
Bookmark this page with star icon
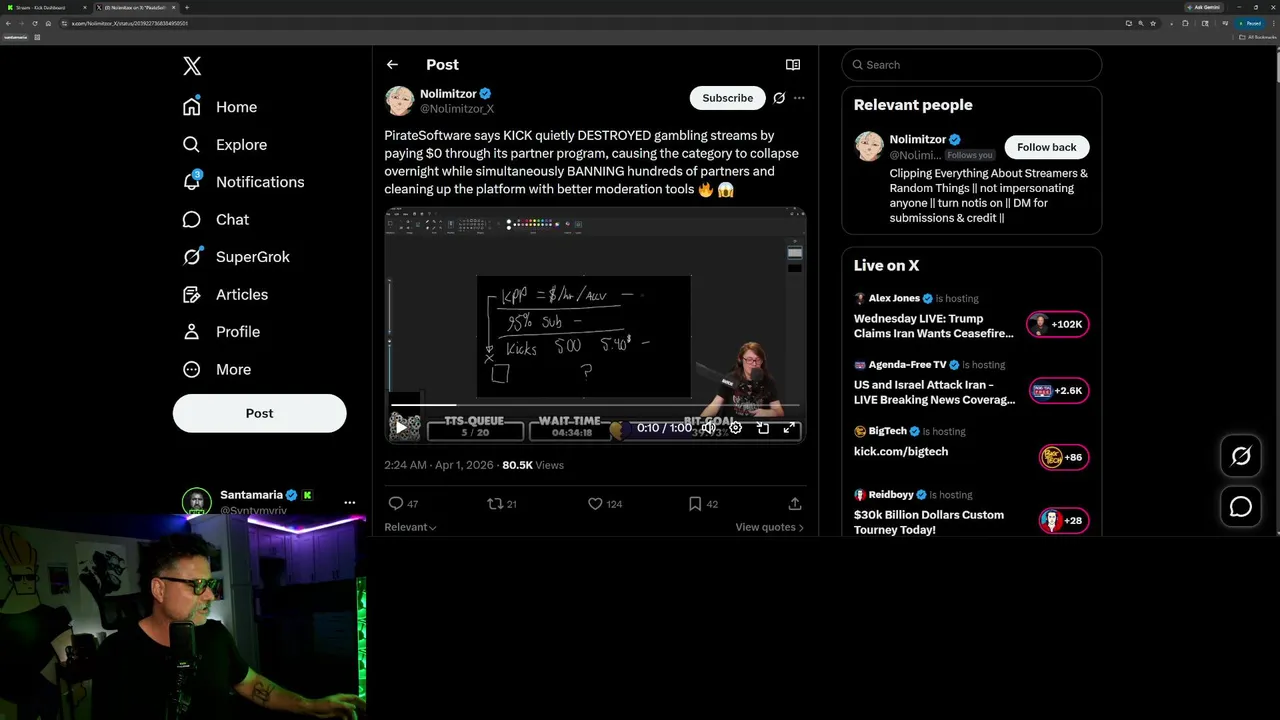point(1153,23)
